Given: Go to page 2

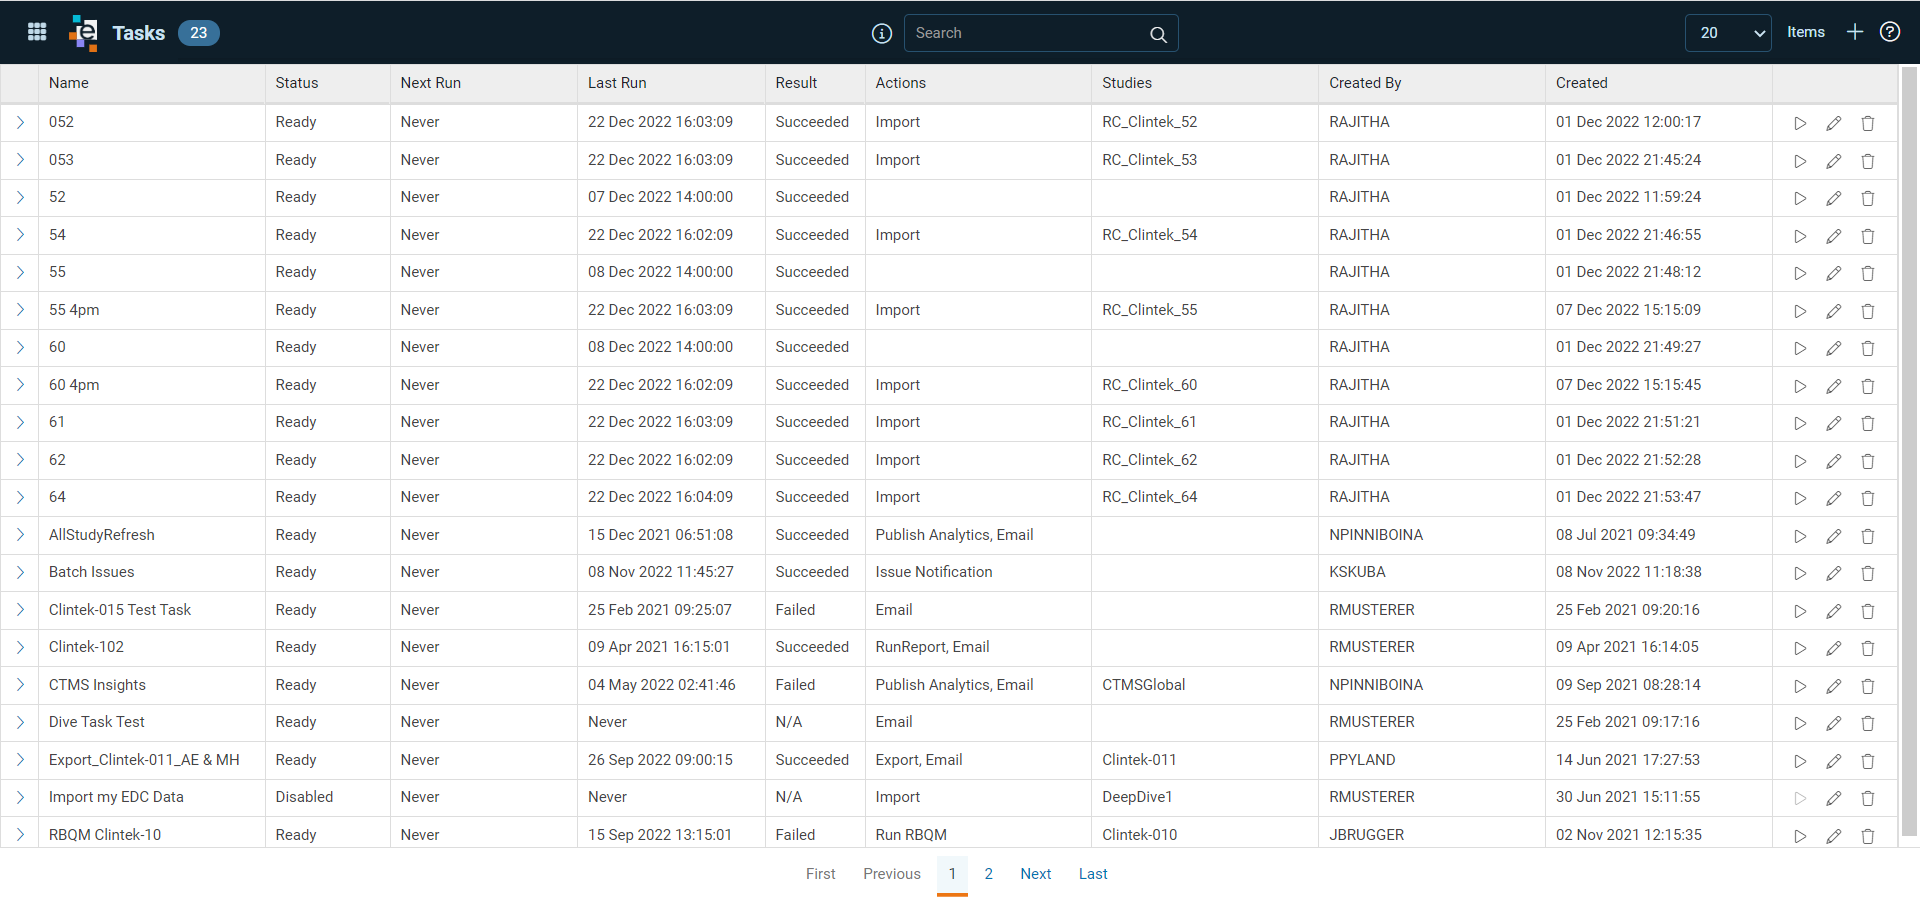Looking at the screenshot, I should [988, 874].
